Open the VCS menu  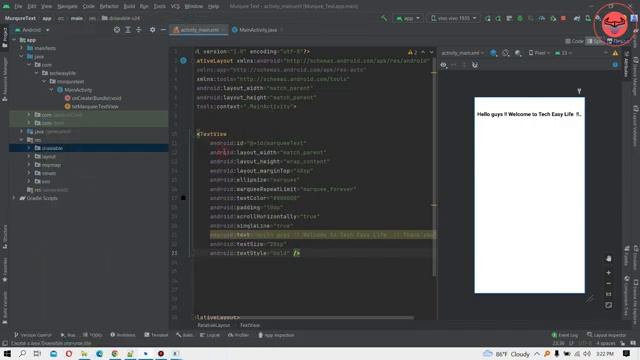(x=175, y=6)
